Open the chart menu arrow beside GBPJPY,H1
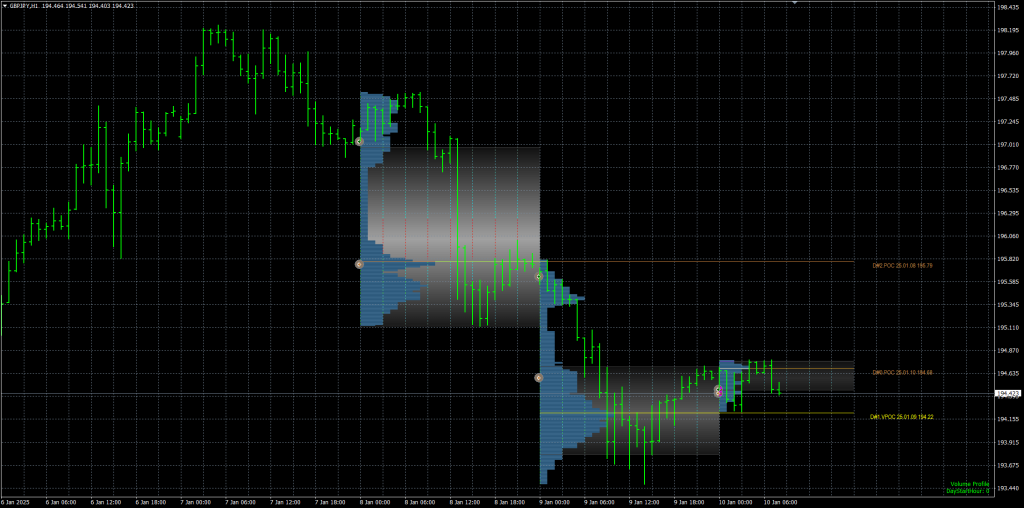1024x508 pixels. coord(5,5)
